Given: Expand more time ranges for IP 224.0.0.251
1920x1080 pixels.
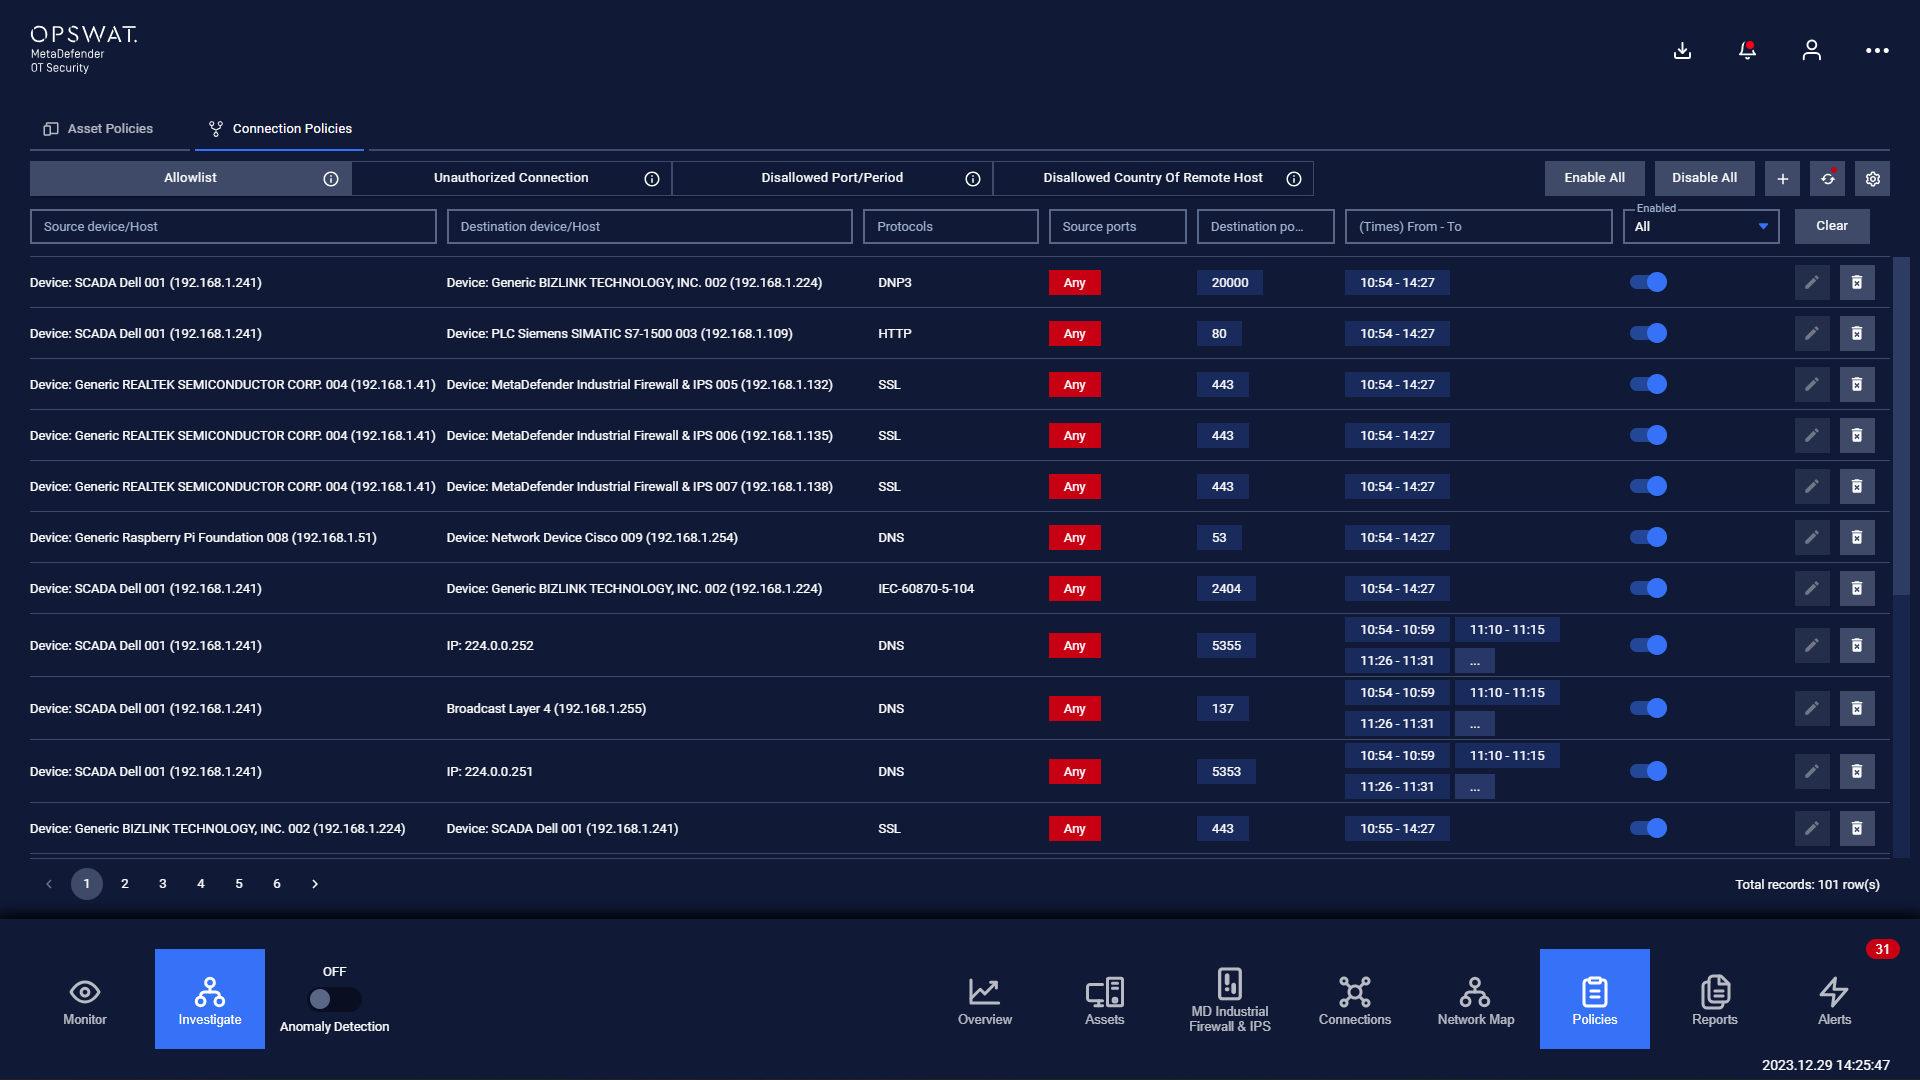Looking at the screenshot, I should (1474, 787).
